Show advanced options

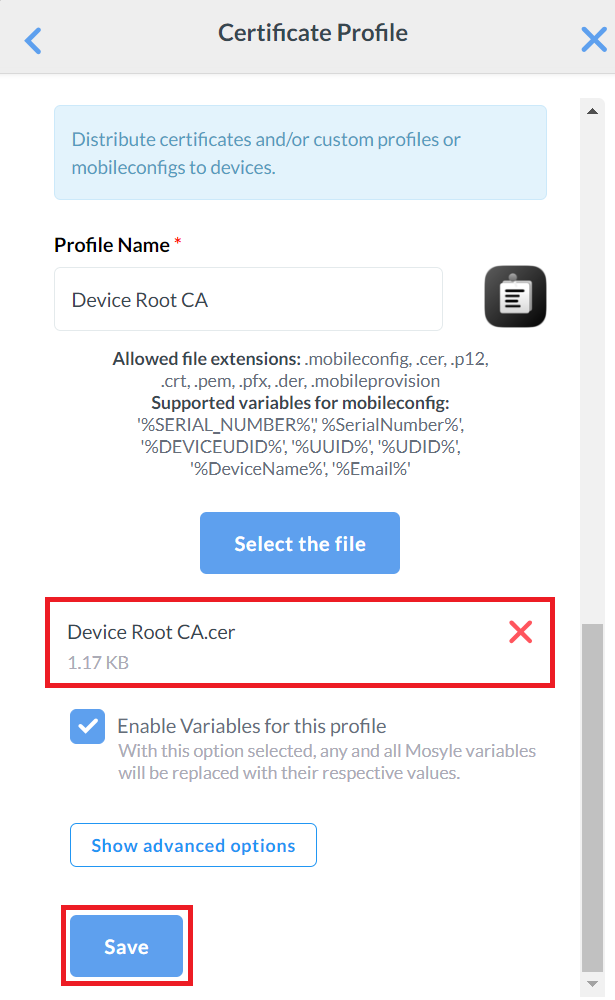click(193, 845)
